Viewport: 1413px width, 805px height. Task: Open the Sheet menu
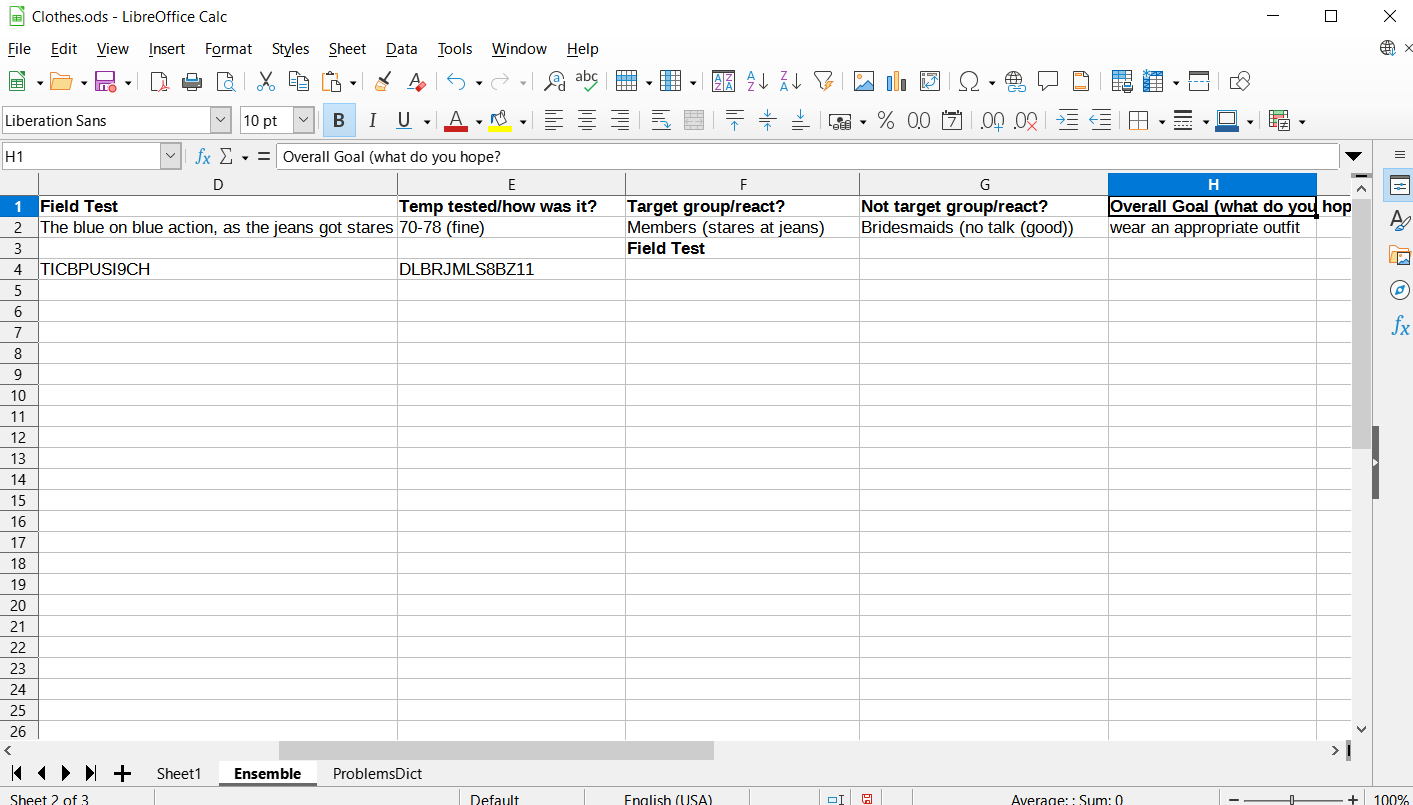[347, 49]
